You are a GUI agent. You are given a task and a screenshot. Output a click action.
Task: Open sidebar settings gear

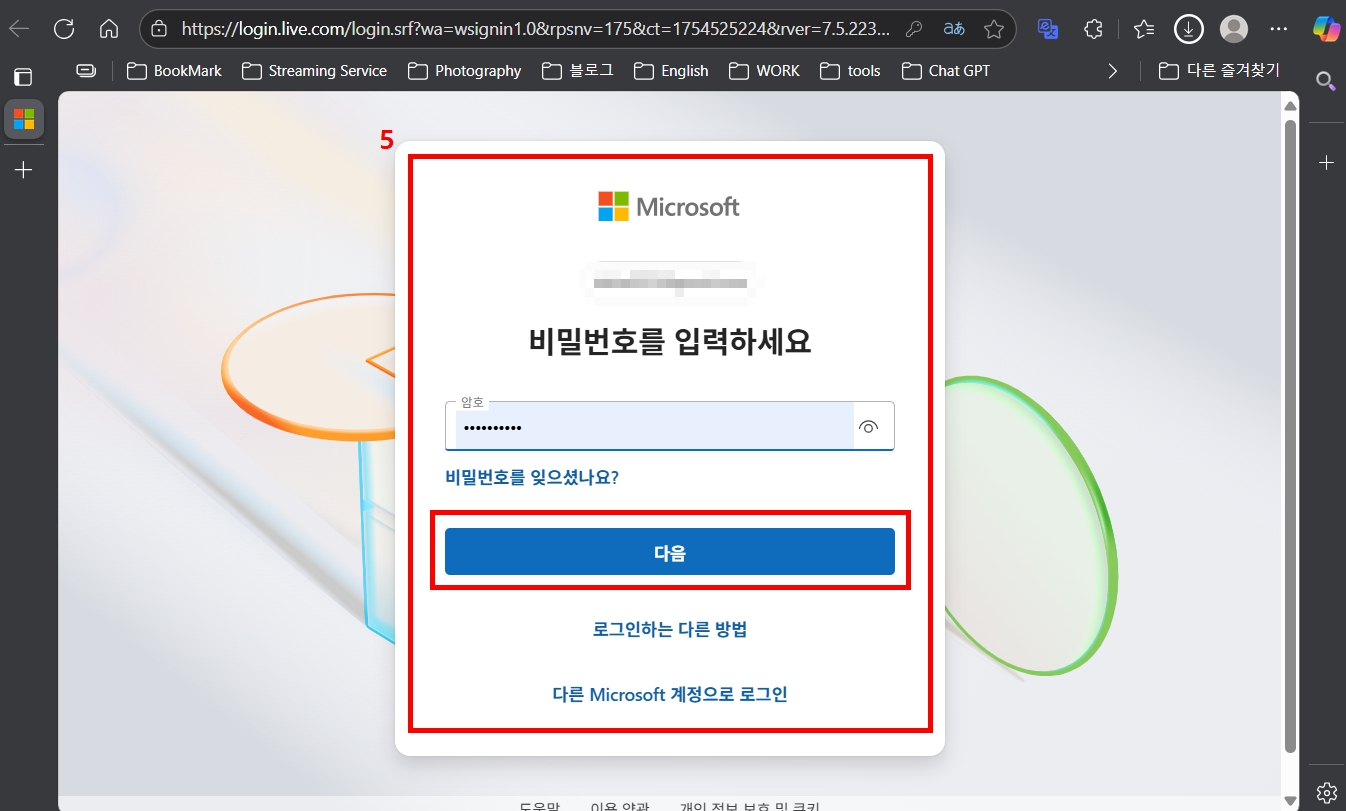[x=1327, y=793]
